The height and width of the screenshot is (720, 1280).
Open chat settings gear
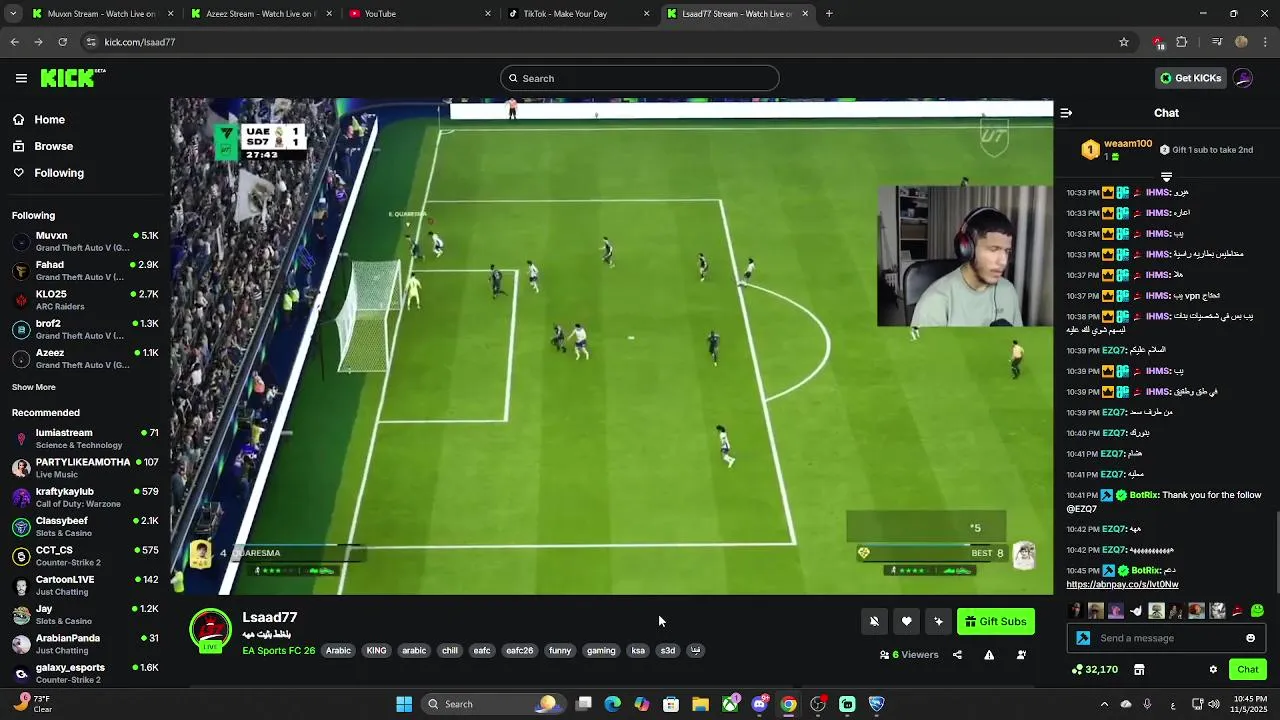click(1213, 670)
